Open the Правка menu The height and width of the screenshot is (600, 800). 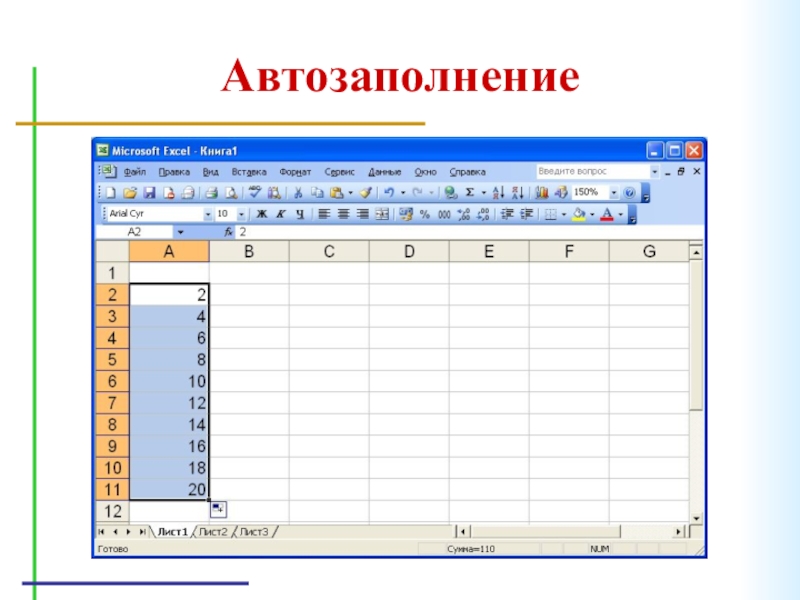[x=174, y=172]
